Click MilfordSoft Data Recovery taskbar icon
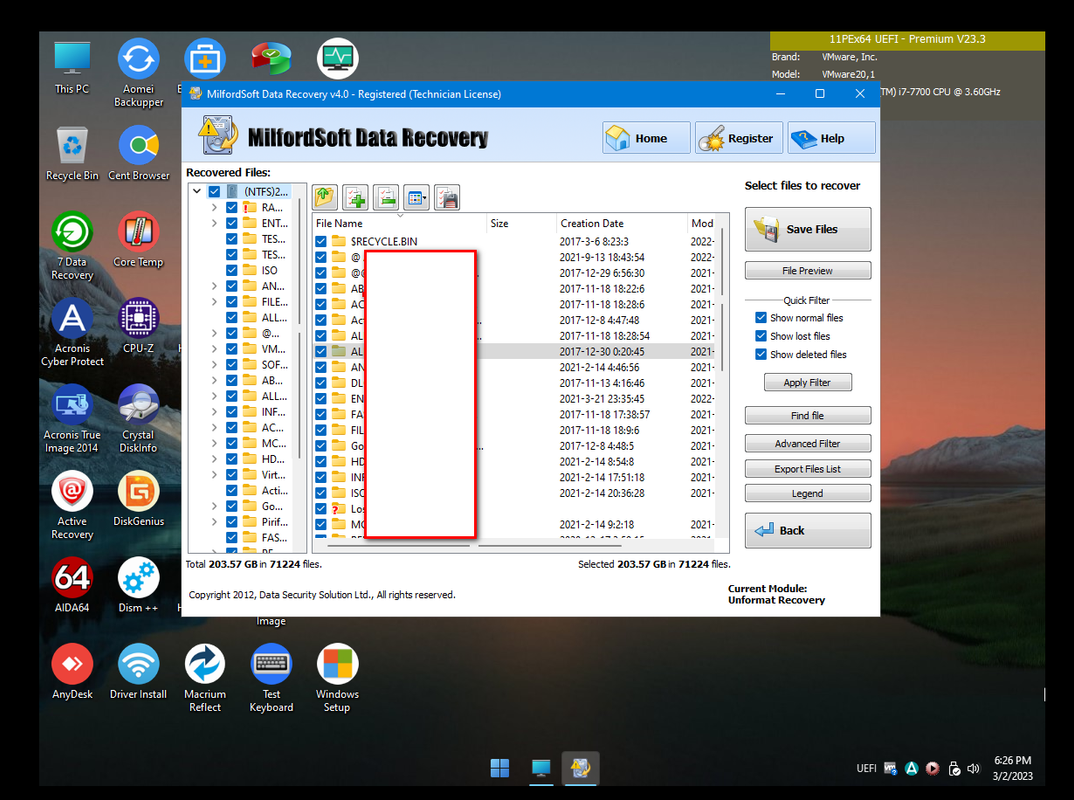The image size is (1074, 800). (580, 768)
